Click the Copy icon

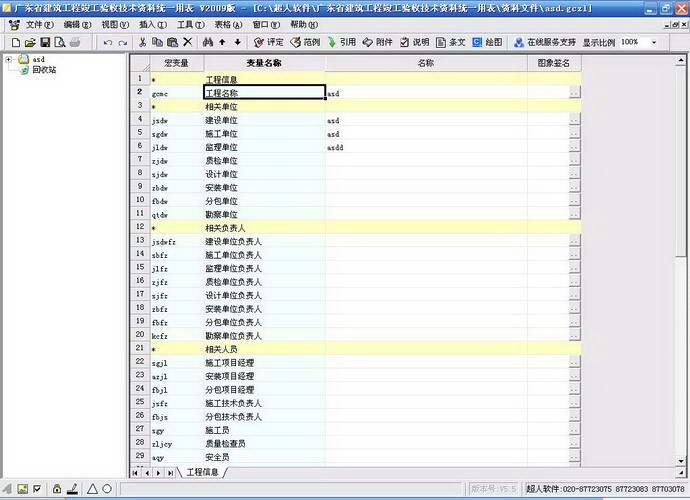point(157,42)
